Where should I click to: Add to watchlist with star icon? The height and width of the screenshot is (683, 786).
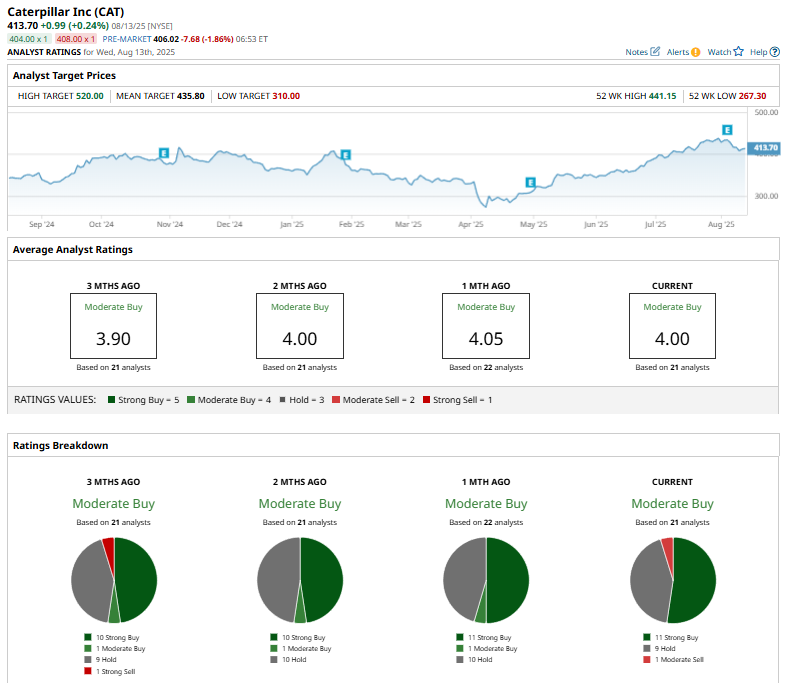click(x=738, y=51)
